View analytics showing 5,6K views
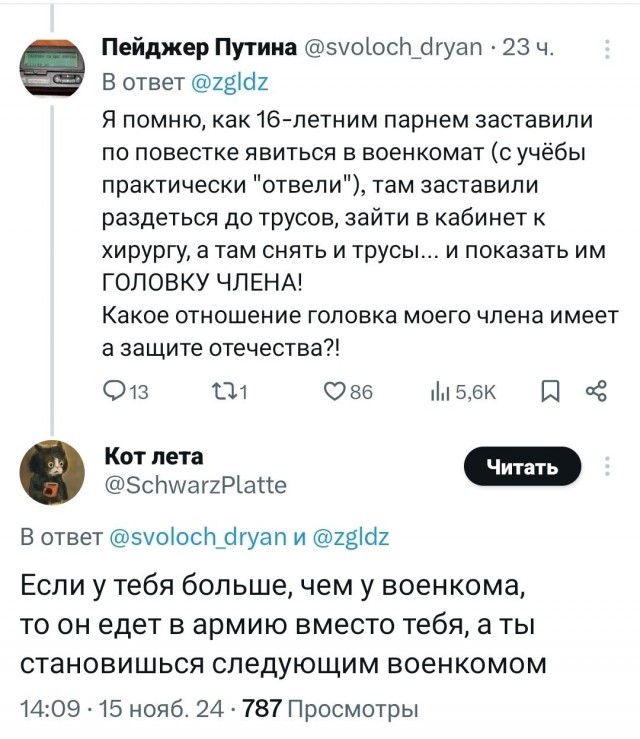The height and width of the screenshot is (739, 640). [x=442, y=393]
